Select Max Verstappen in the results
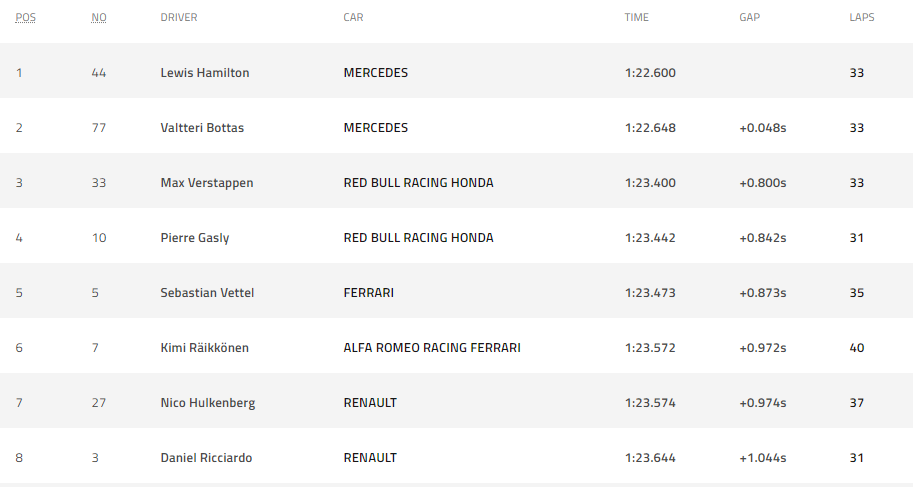The image size is (918, 487). (207, 183)
